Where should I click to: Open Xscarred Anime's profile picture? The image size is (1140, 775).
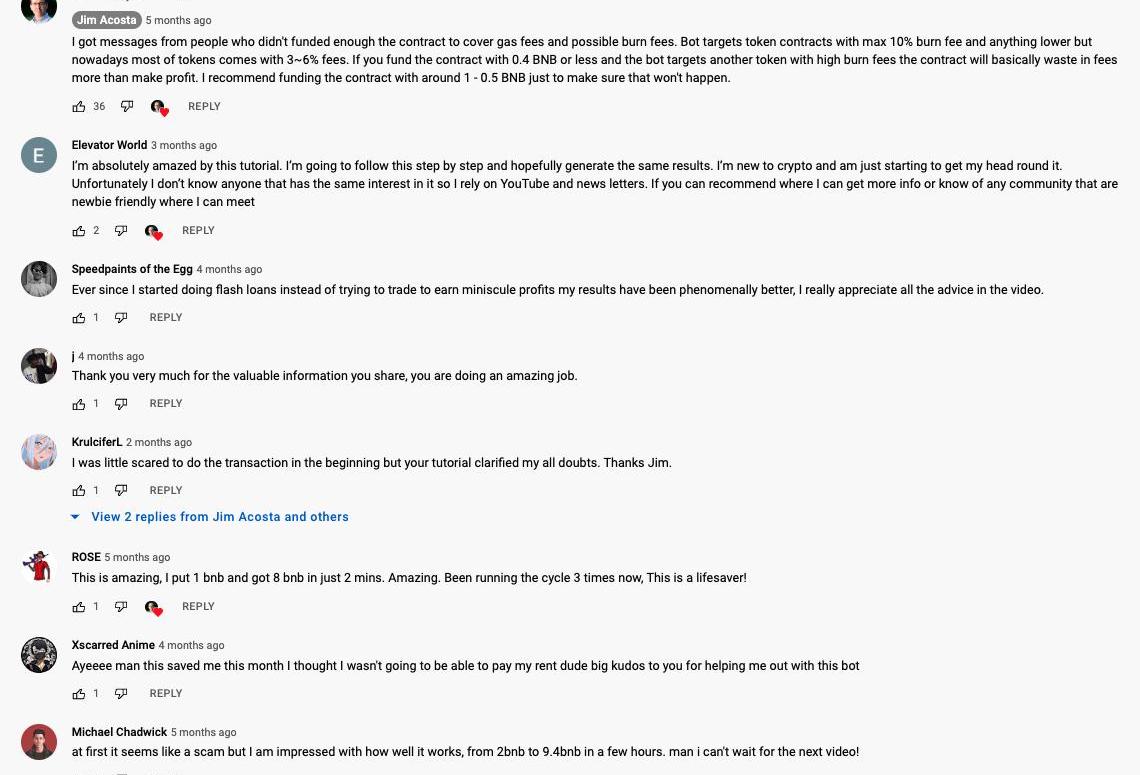coord(39,655)
